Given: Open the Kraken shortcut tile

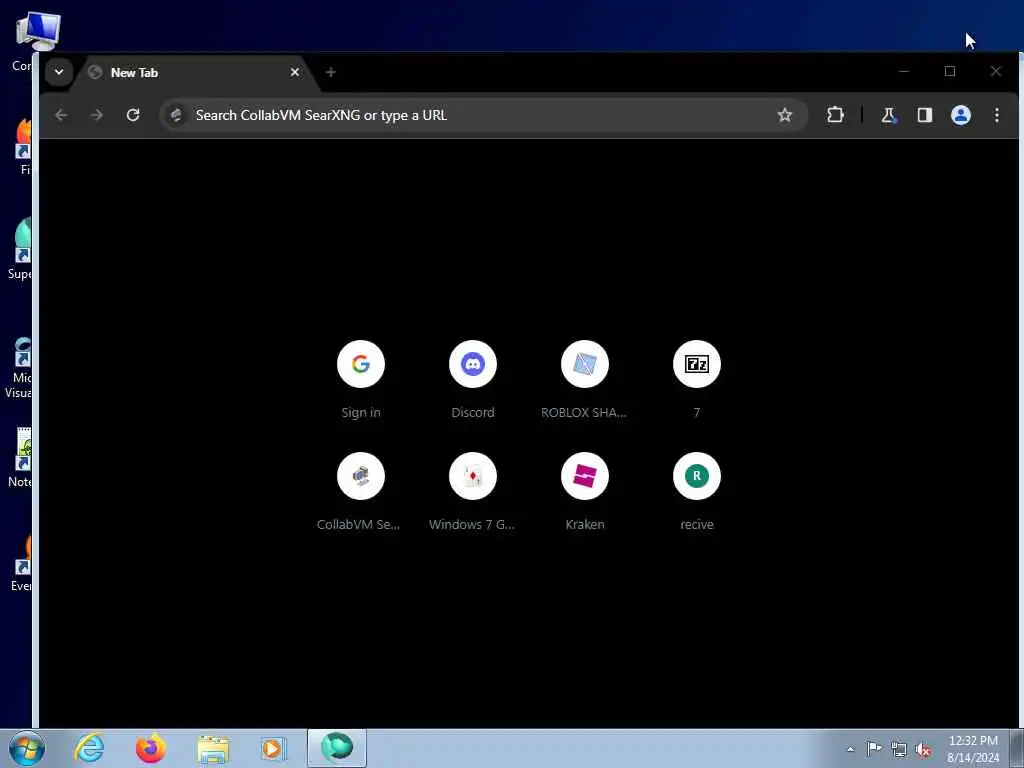Looking at the screenshot, I should 584,492.
